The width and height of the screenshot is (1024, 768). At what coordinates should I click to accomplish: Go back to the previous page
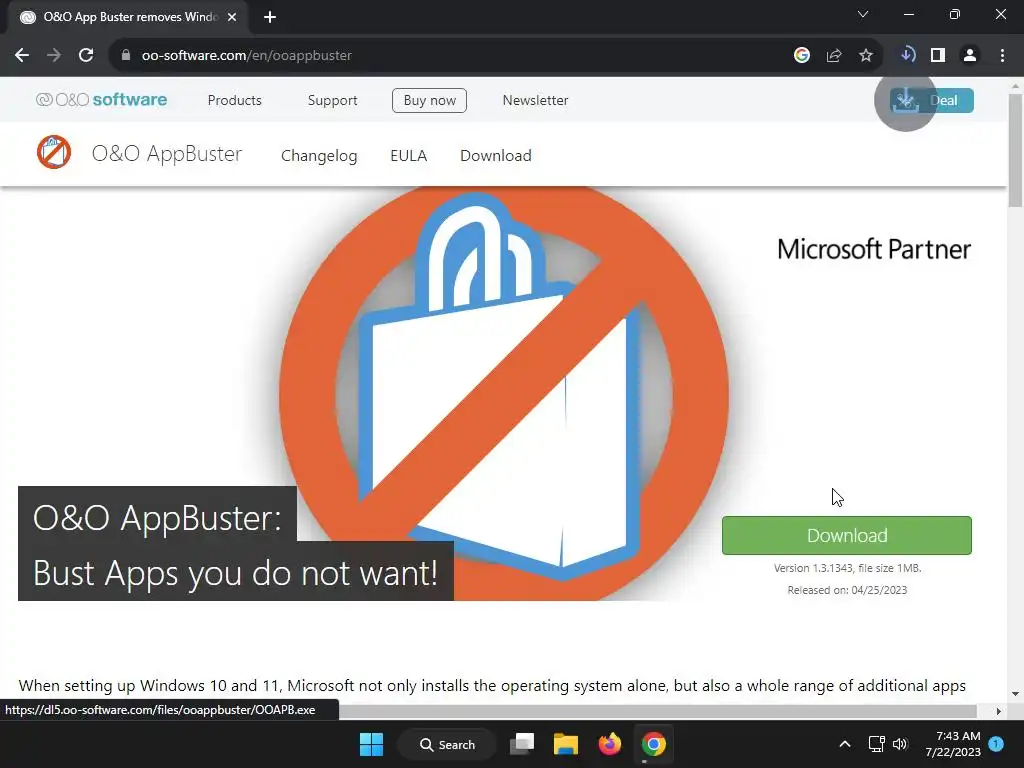(x=22, y=56)
